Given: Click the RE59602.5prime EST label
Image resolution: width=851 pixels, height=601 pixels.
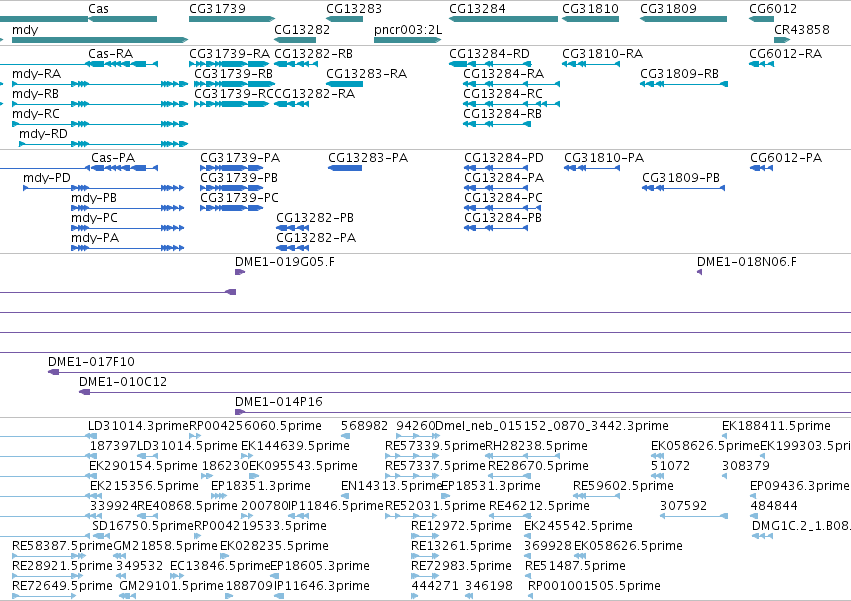Looking at the screenshot, I should pyautogui.click(x=623, y=486).
